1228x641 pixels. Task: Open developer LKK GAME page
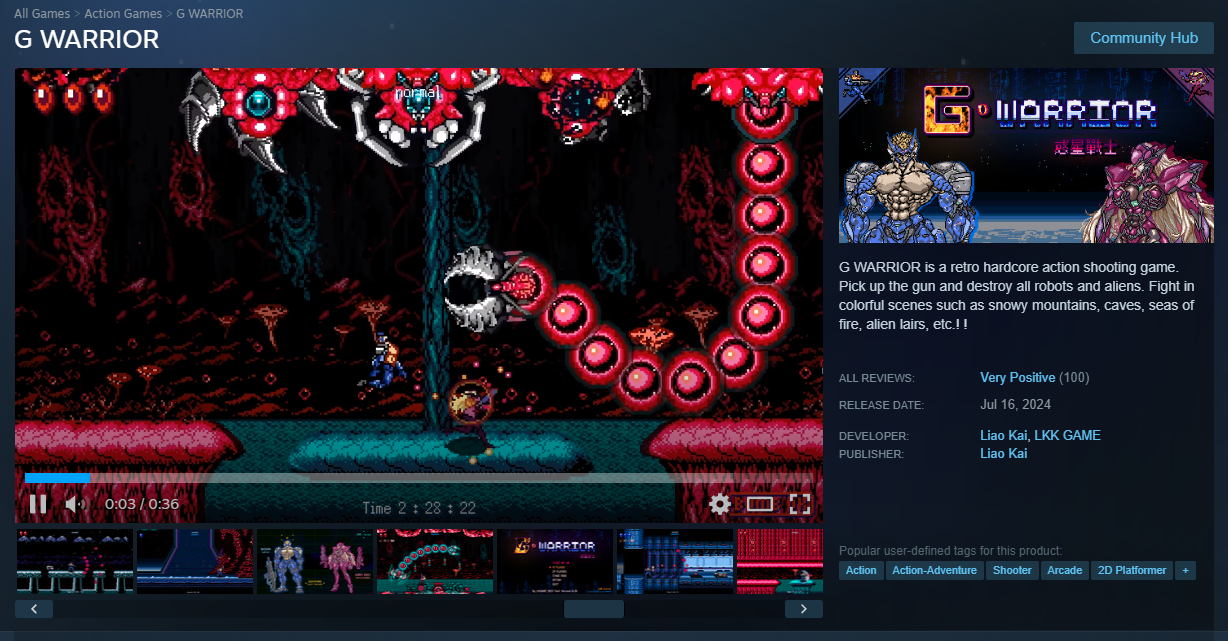tap(1067, 436)
